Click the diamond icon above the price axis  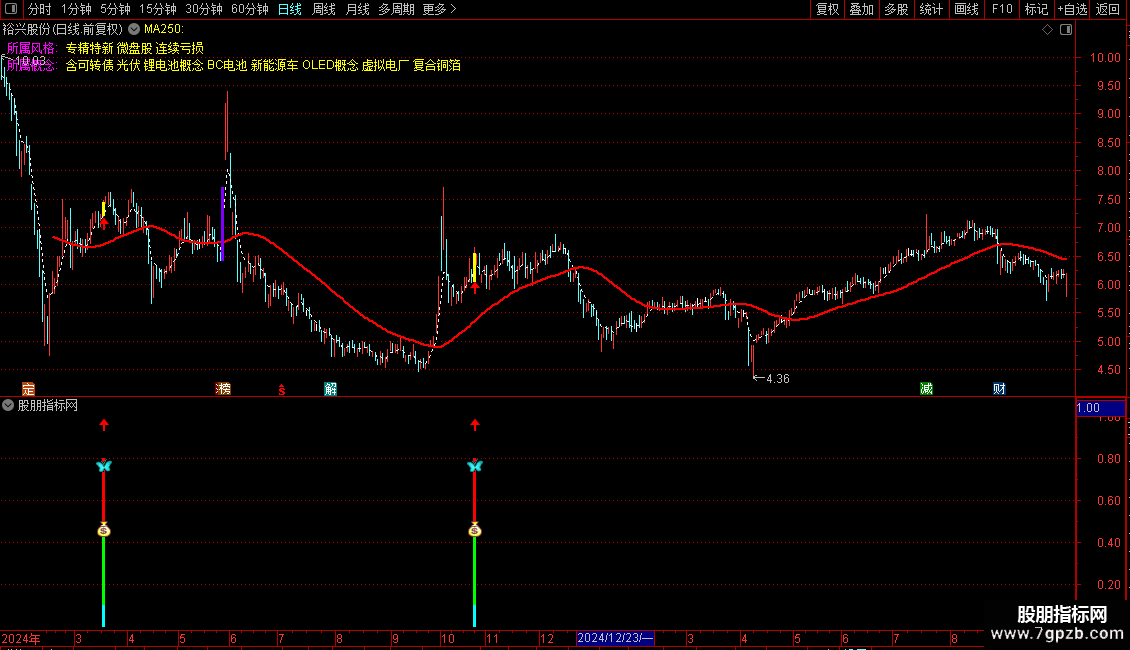pyautogui.click(x=1048, y=30)
